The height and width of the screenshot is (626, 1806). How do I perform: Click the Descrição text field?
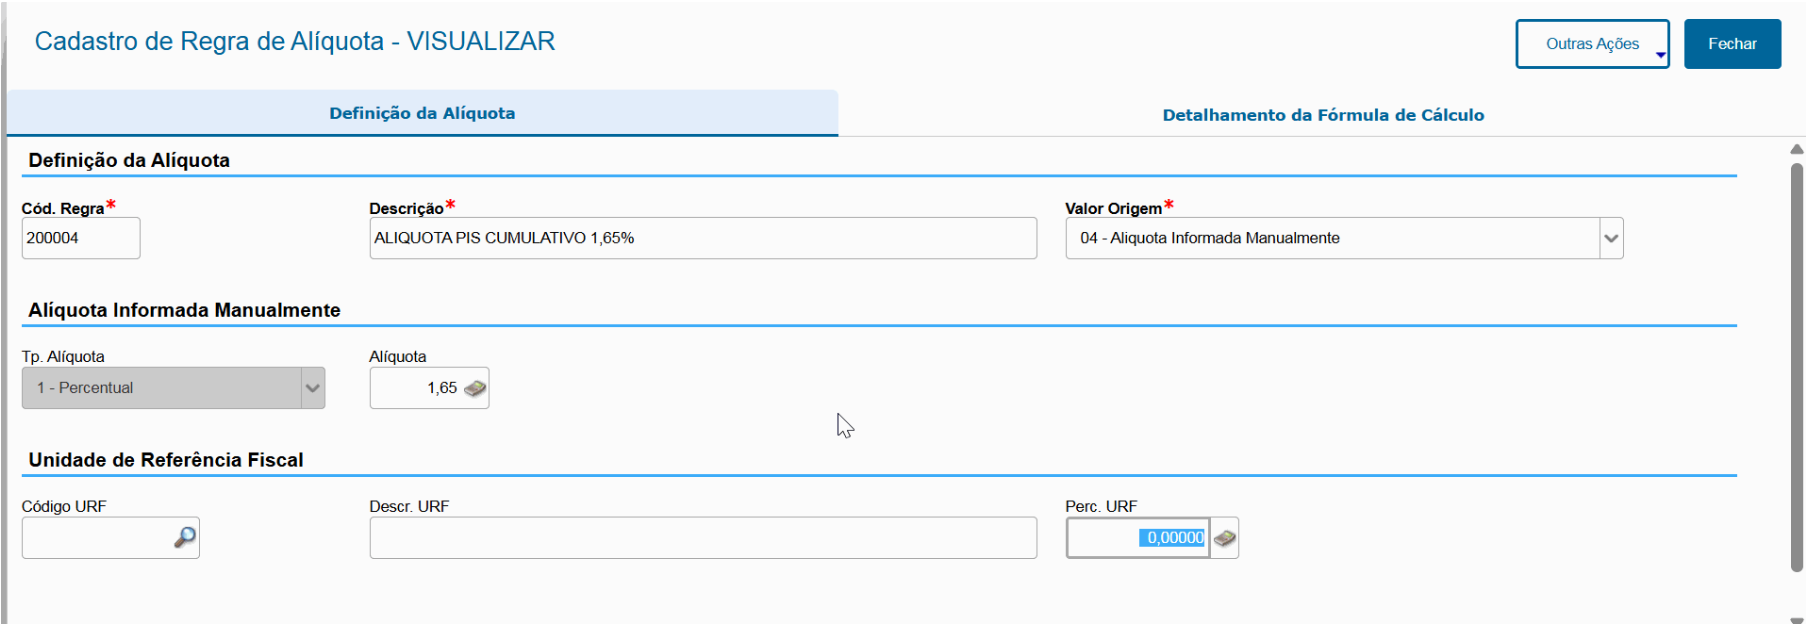click(x=702, y=238)
